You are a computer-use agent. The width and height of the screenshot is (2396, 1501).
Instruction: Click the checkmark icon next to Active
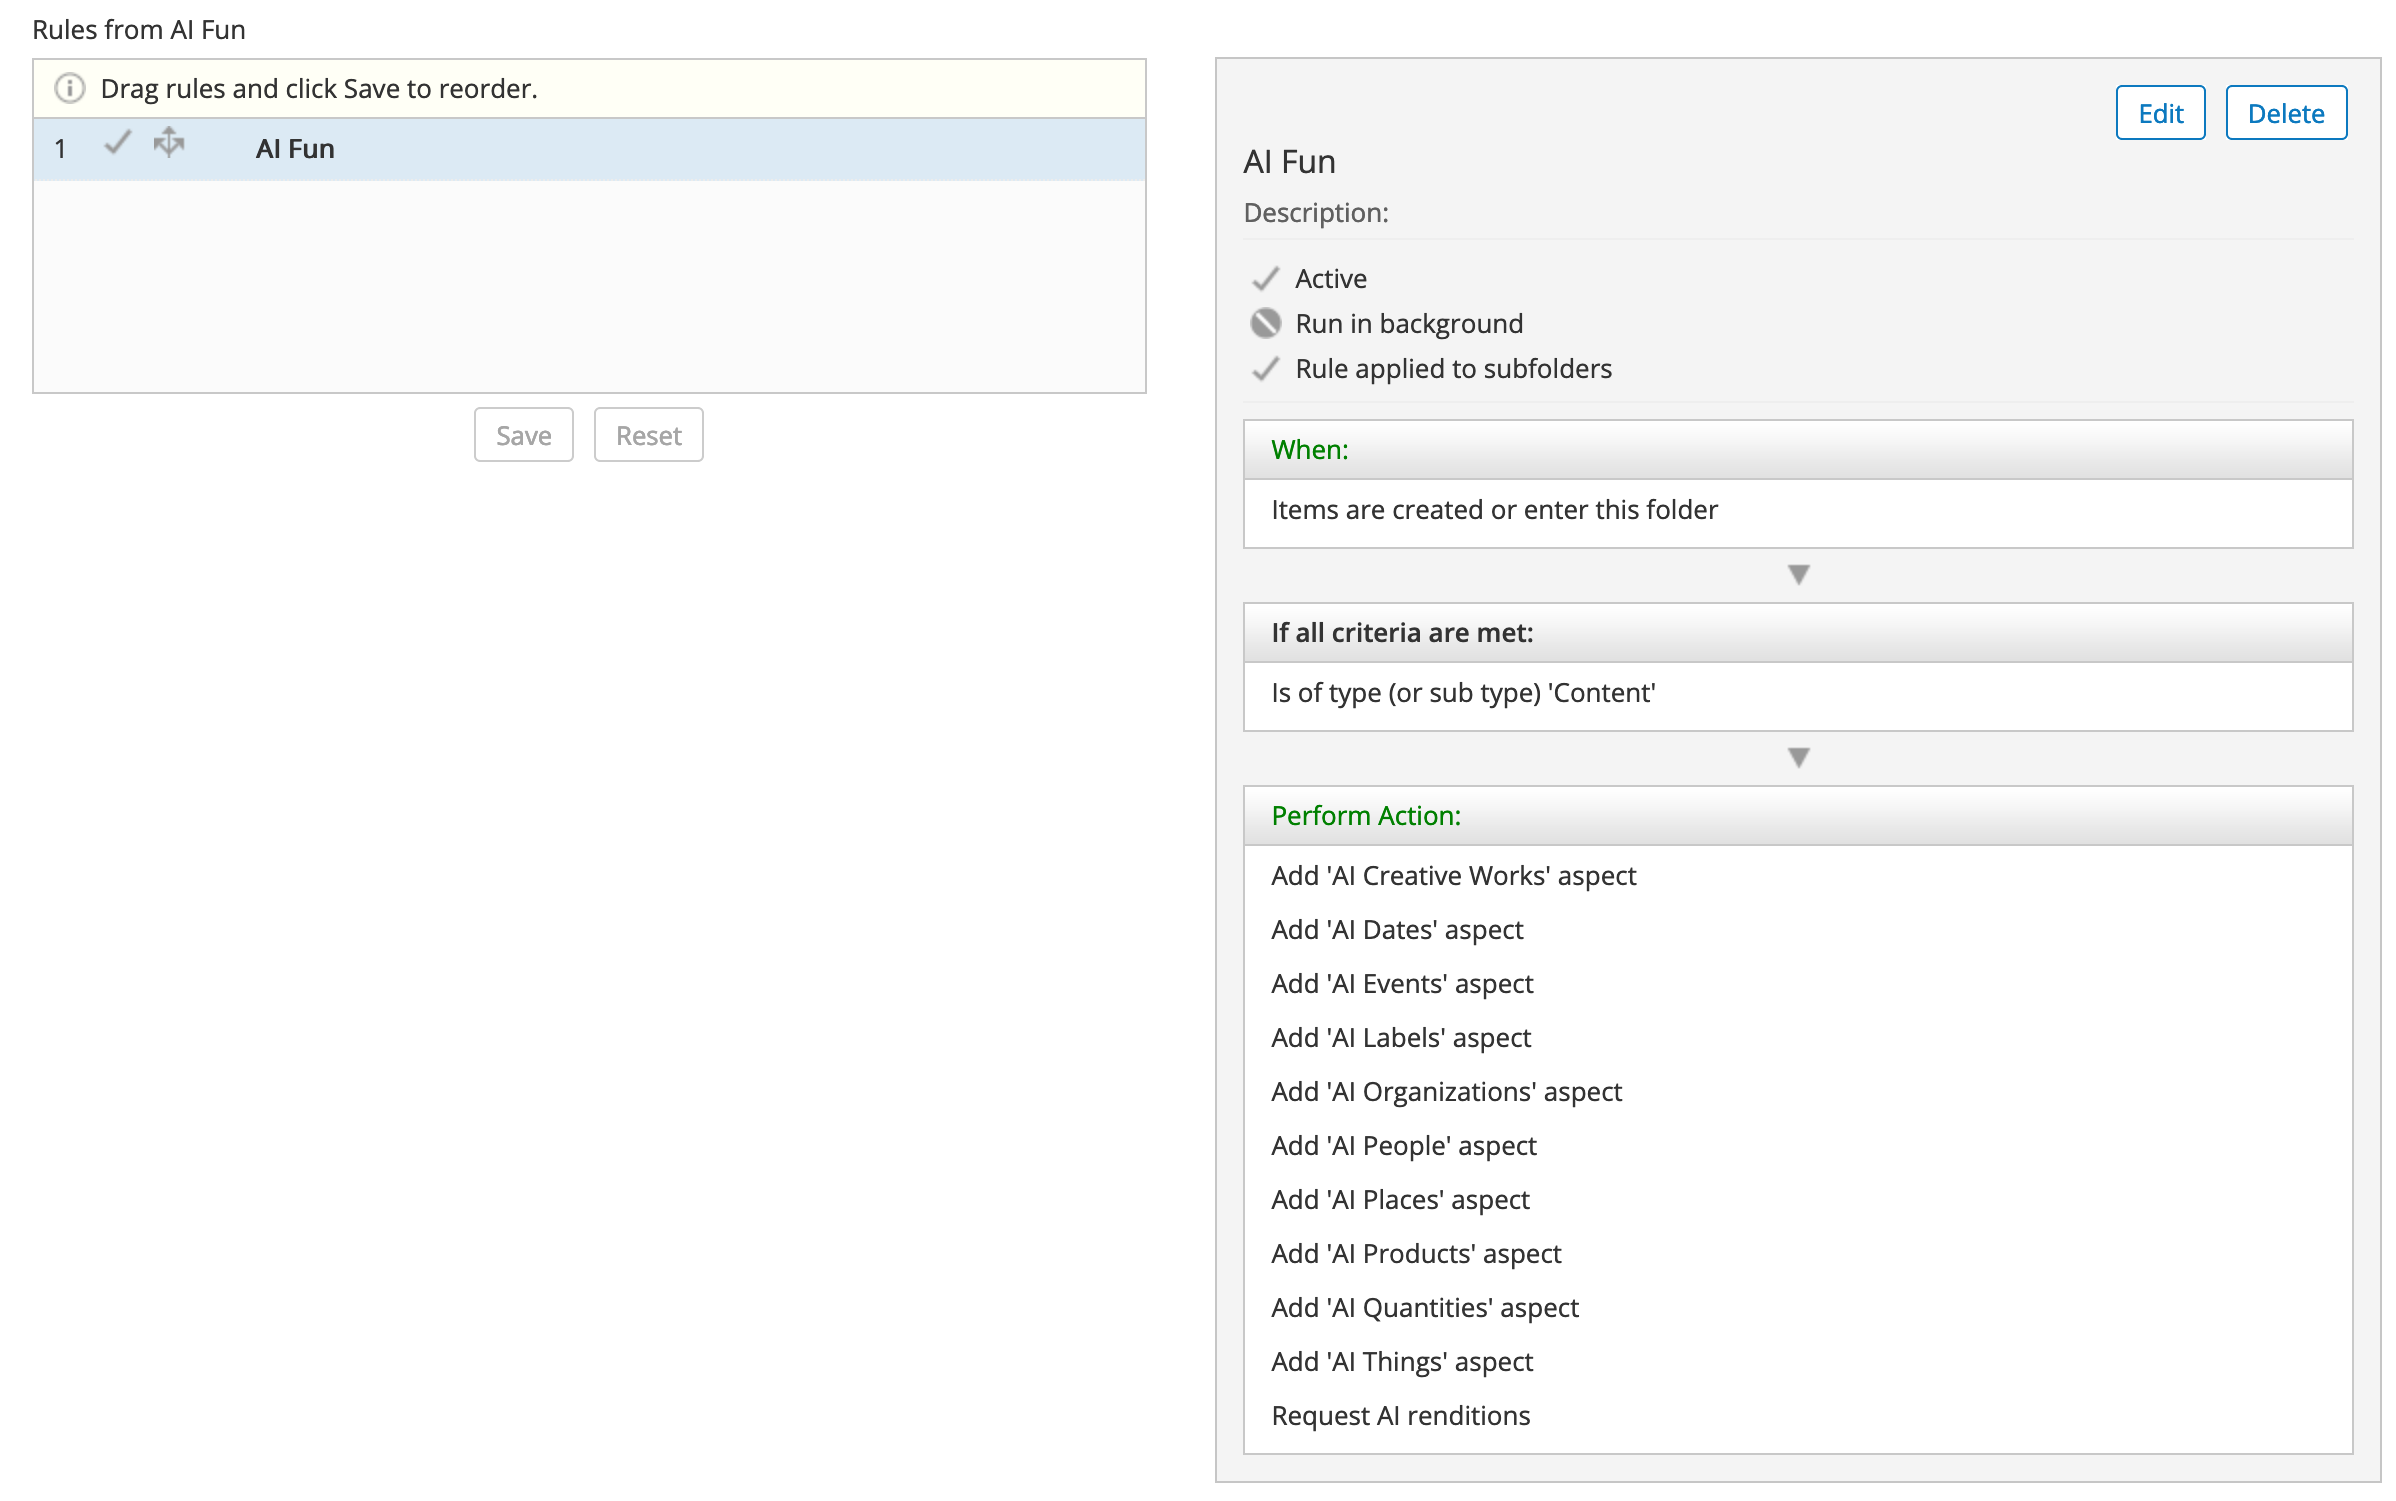[1266, 279]
